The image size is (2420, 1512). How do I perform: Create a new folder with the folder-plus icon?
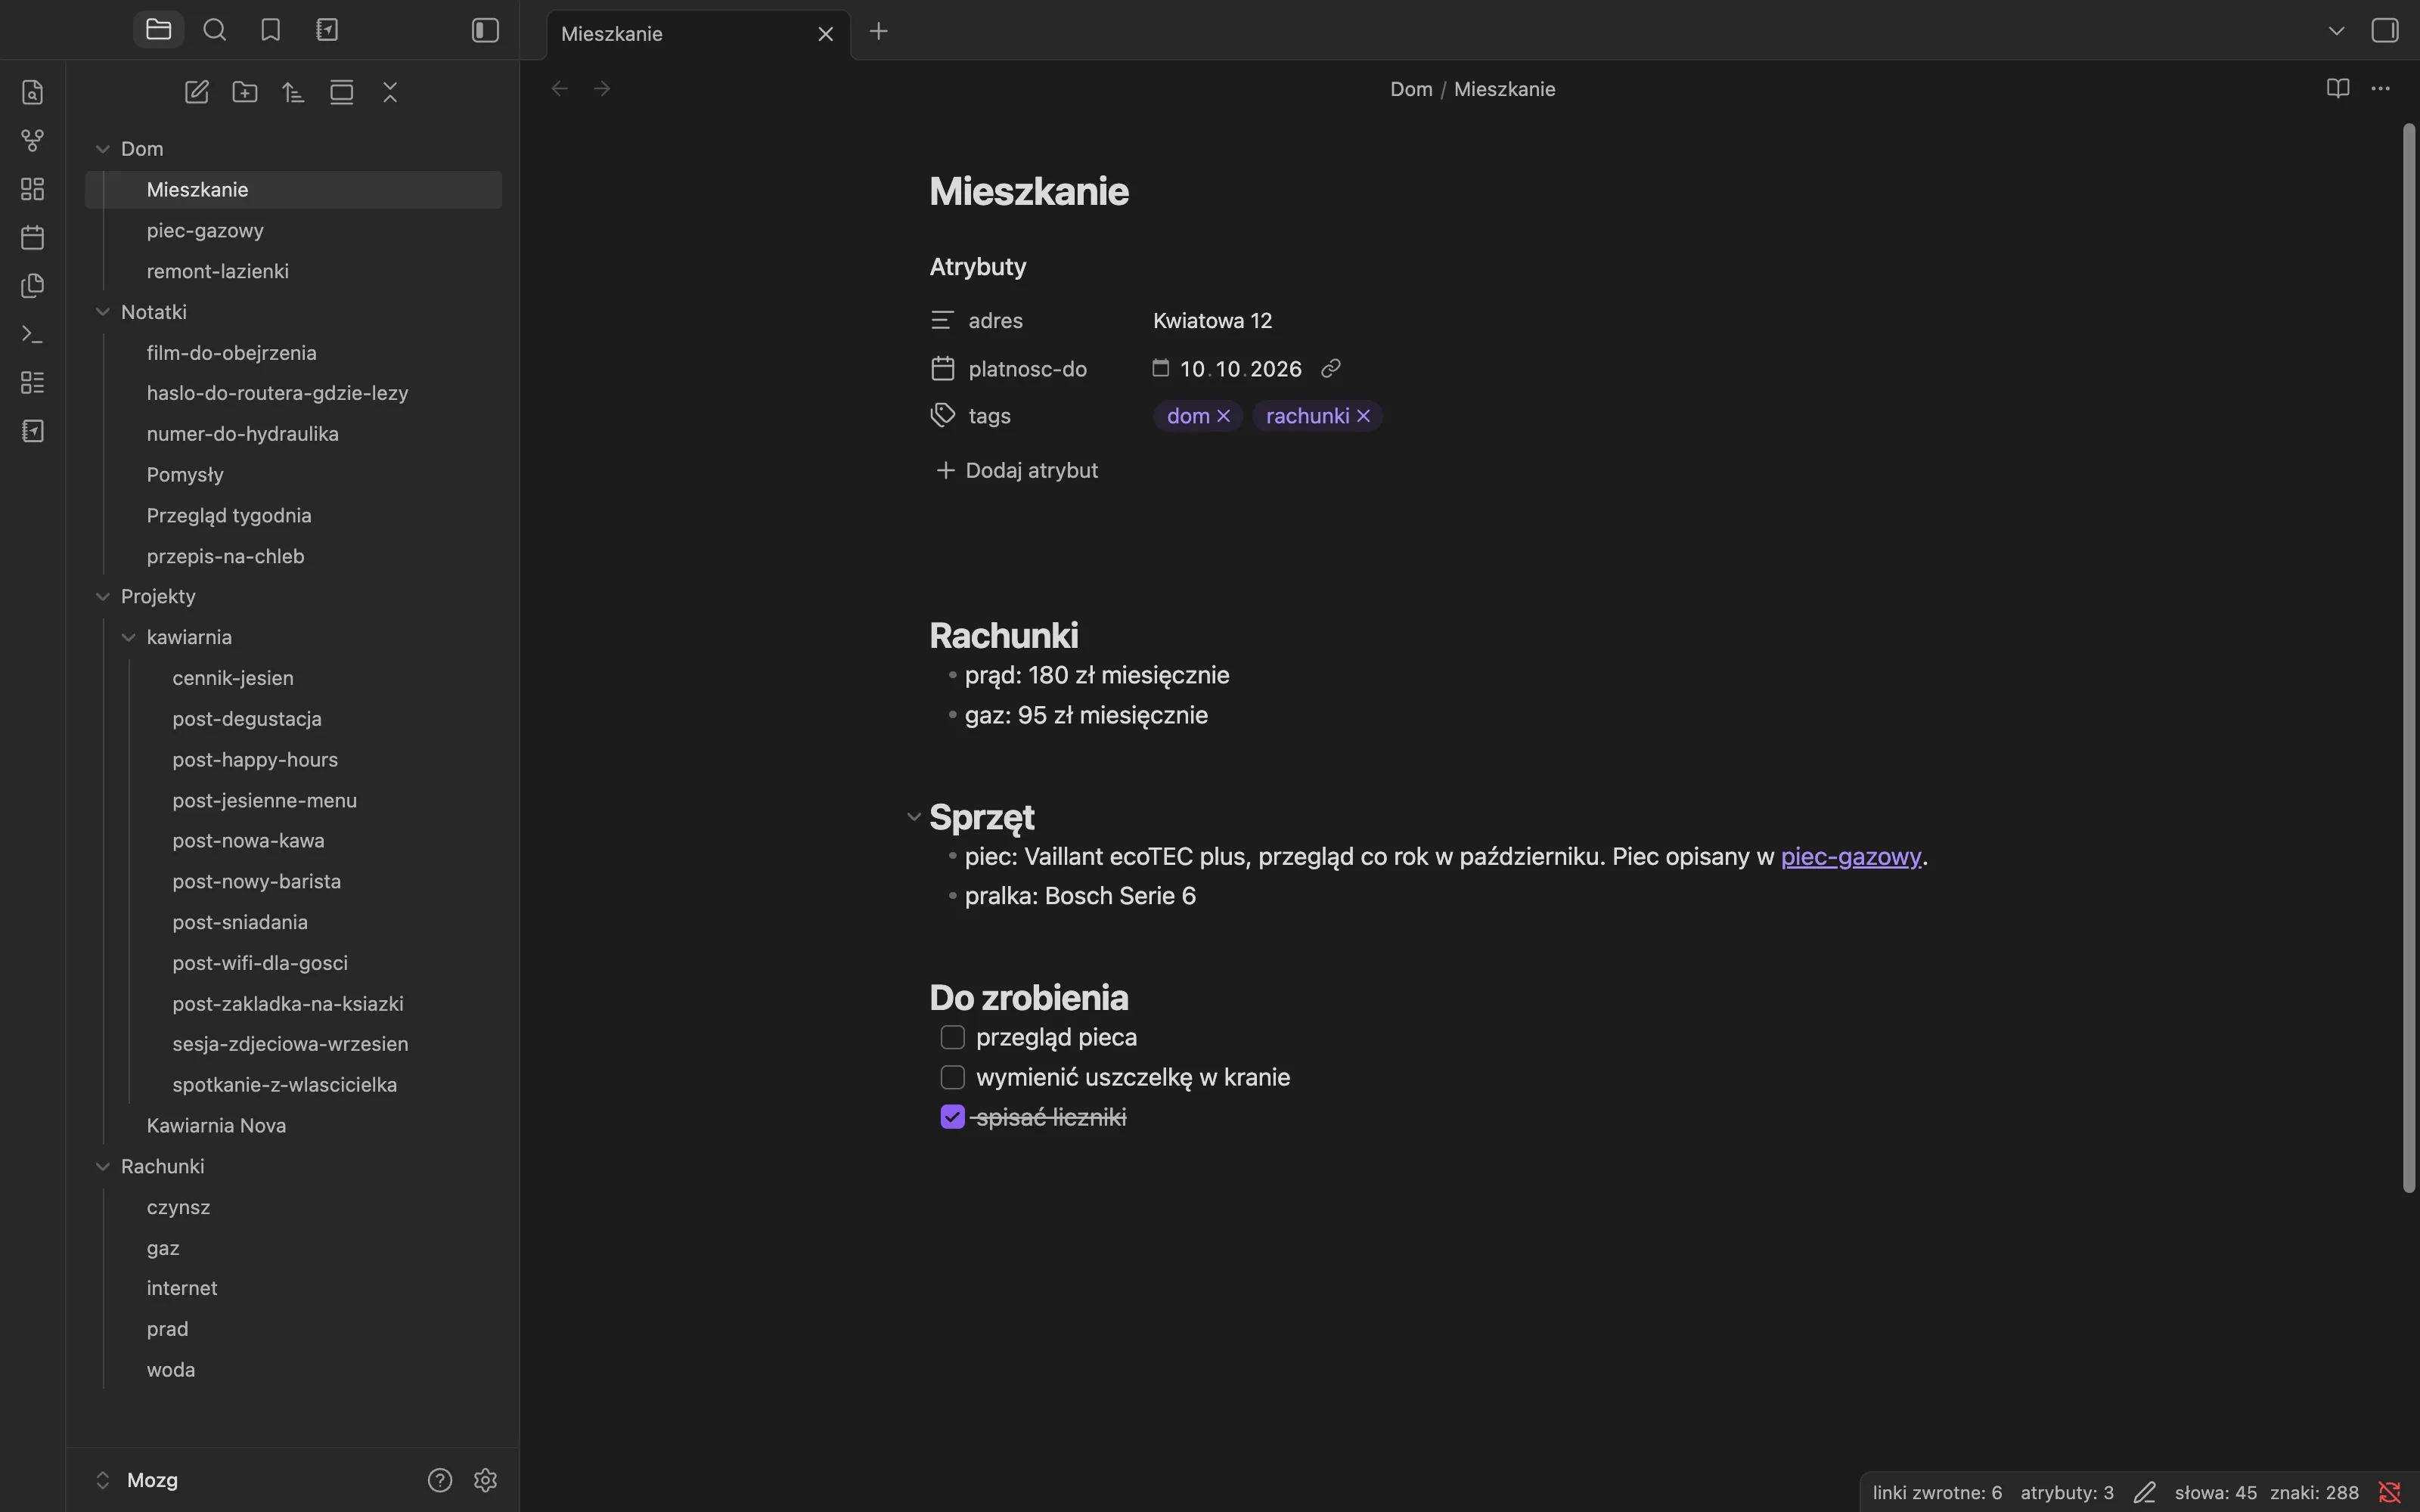245,92
